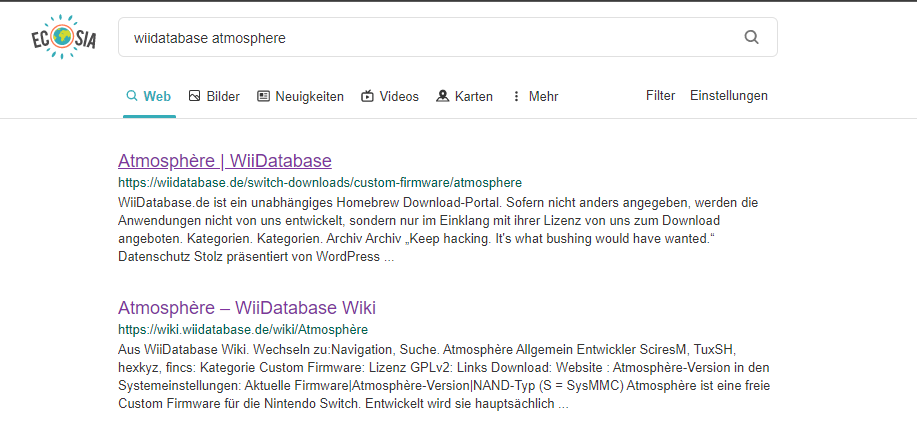Open the Atmosphère | WiiDatabase result
917x431 pixels.
225,160
